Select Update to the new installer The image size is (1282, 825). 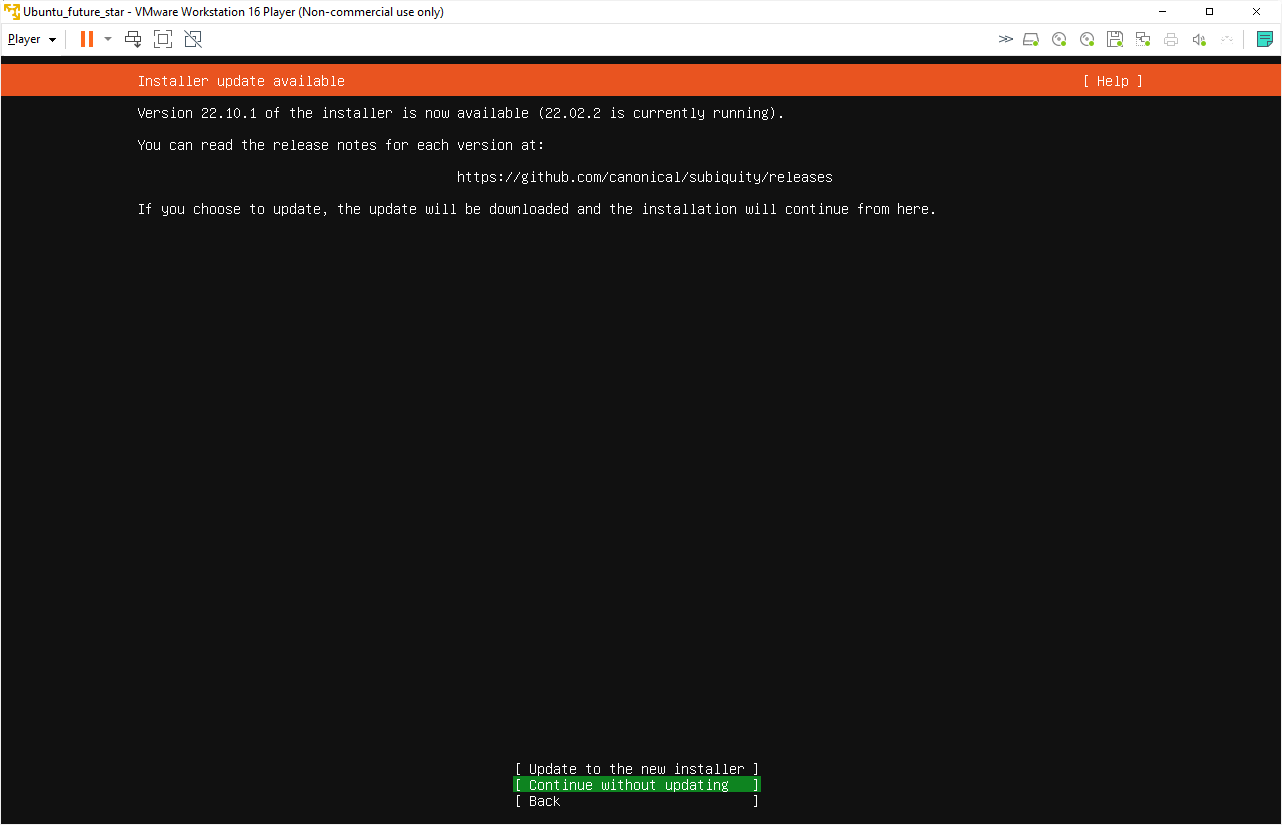[637, 769]
